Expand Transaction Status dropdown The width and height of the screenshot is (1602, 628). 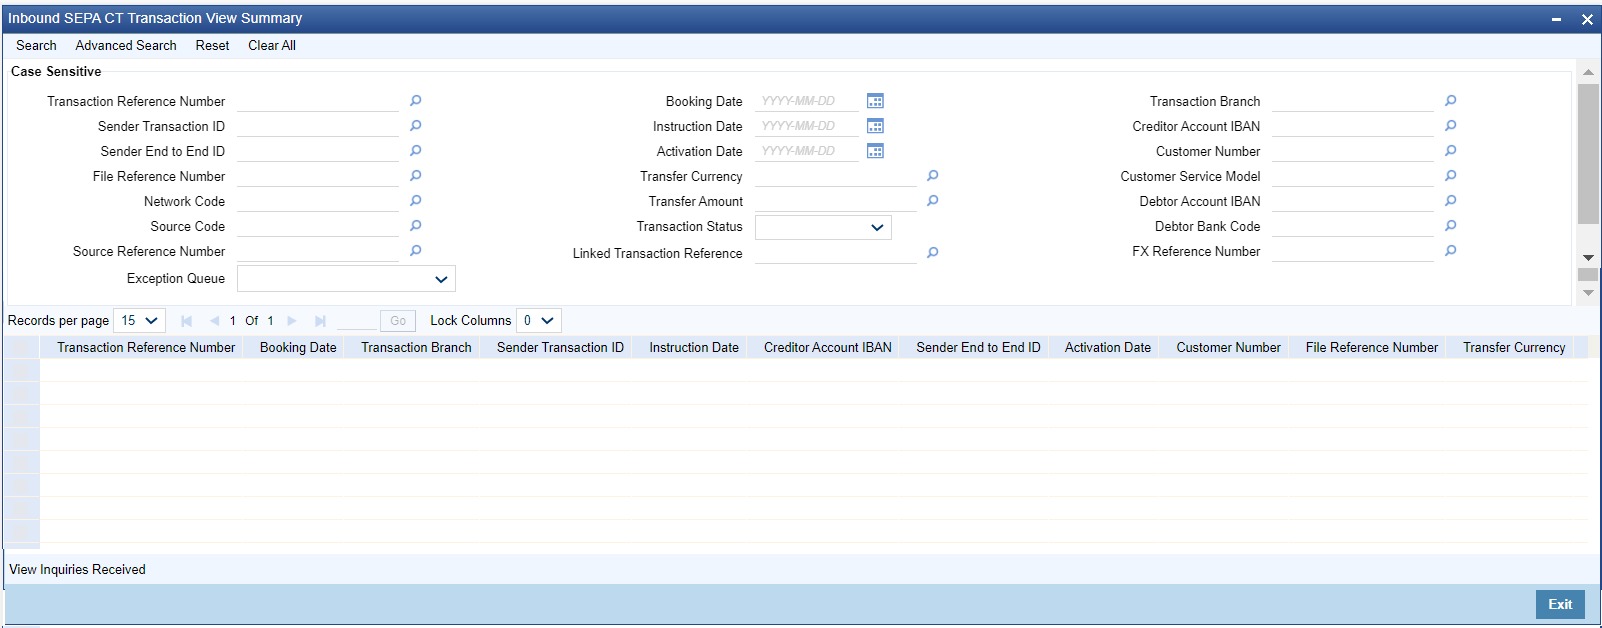coord(823,228)
